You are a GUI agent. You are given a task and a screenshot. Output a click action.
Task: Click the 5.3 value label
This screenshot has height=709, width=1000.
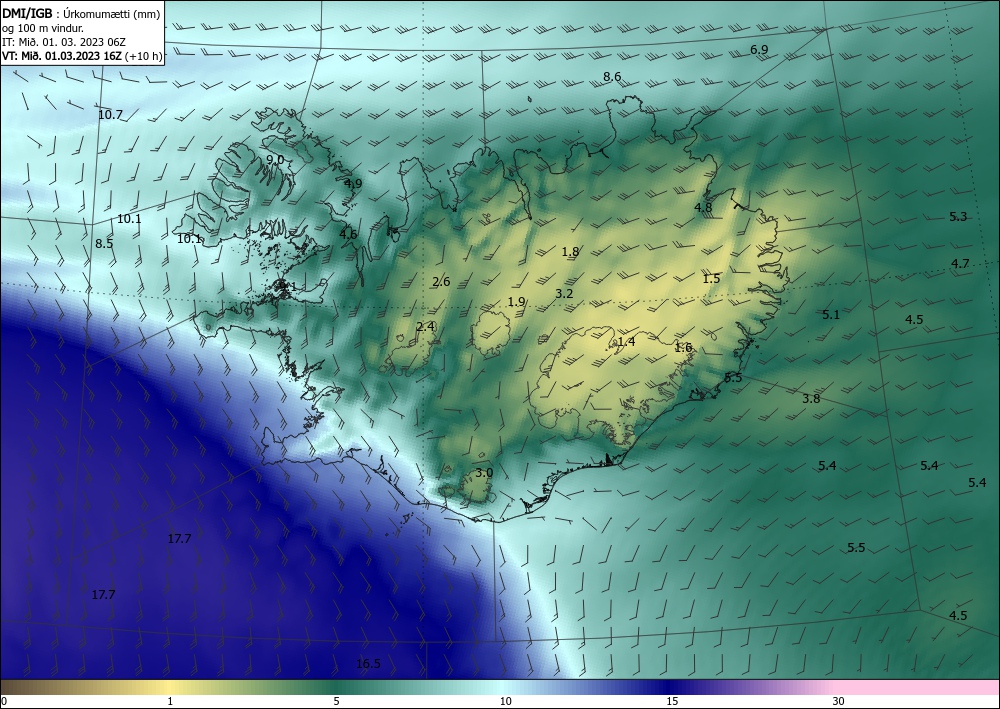pyautogui.click(x=958, y=217)
